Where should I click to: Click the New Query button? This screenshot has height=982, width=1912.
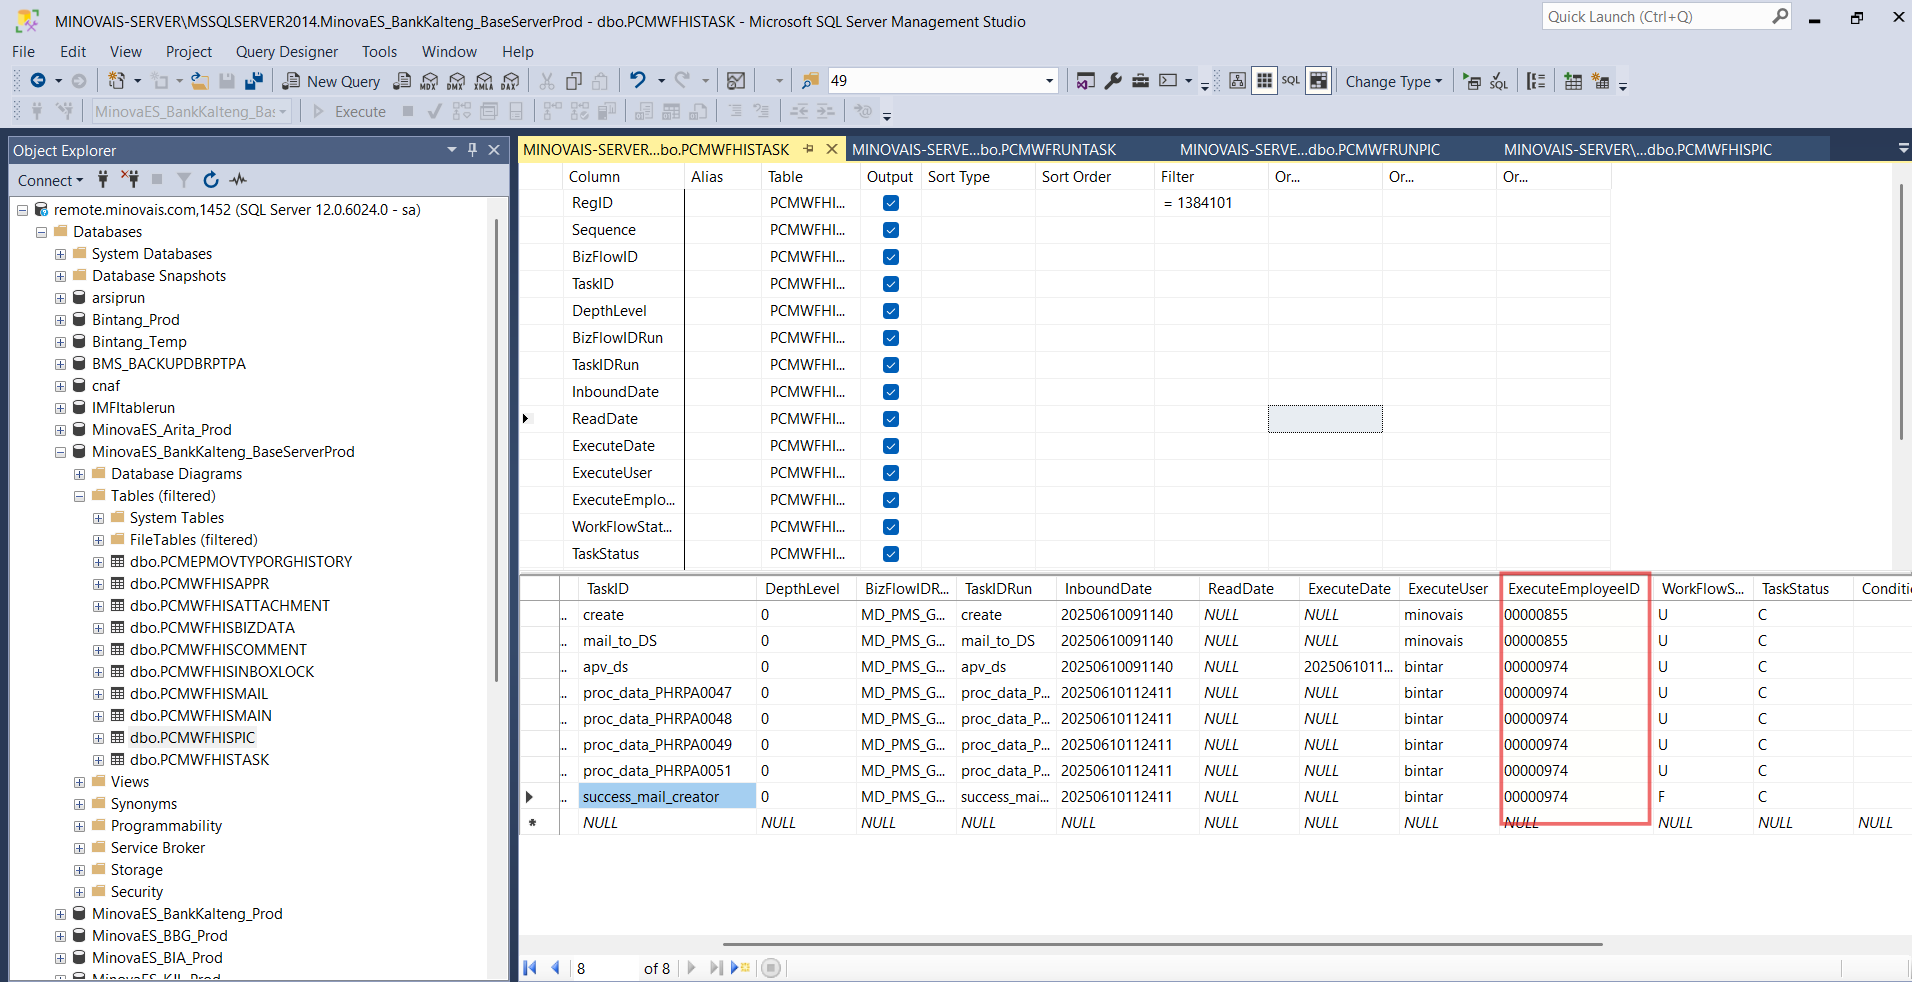pyautogui.click(x=331, y=81)
